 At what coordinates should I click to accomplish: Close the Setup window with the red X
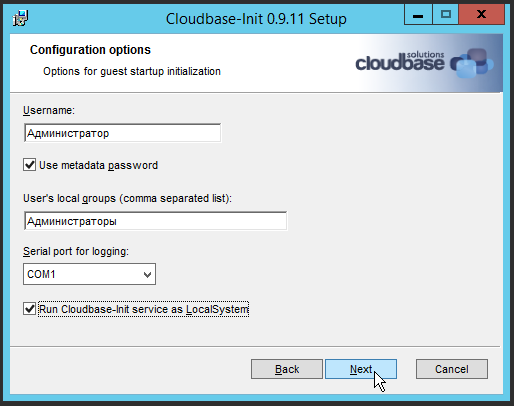482,15
